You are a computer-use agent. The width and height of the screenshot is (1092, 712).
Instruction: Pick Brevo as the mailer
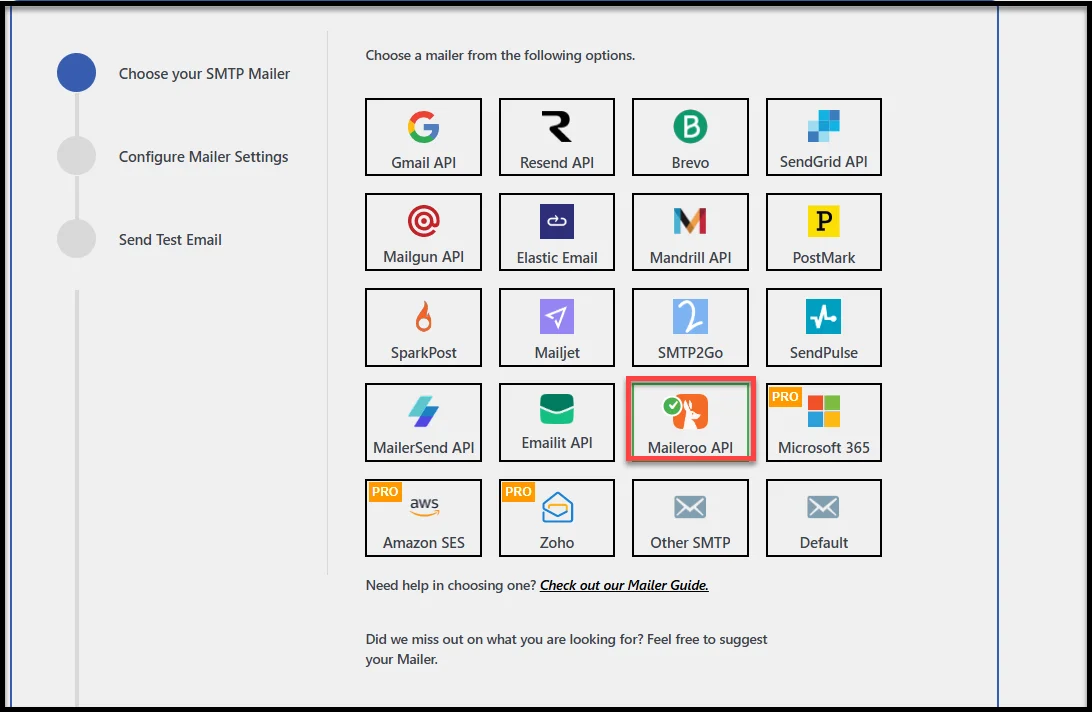click(690, 136)
